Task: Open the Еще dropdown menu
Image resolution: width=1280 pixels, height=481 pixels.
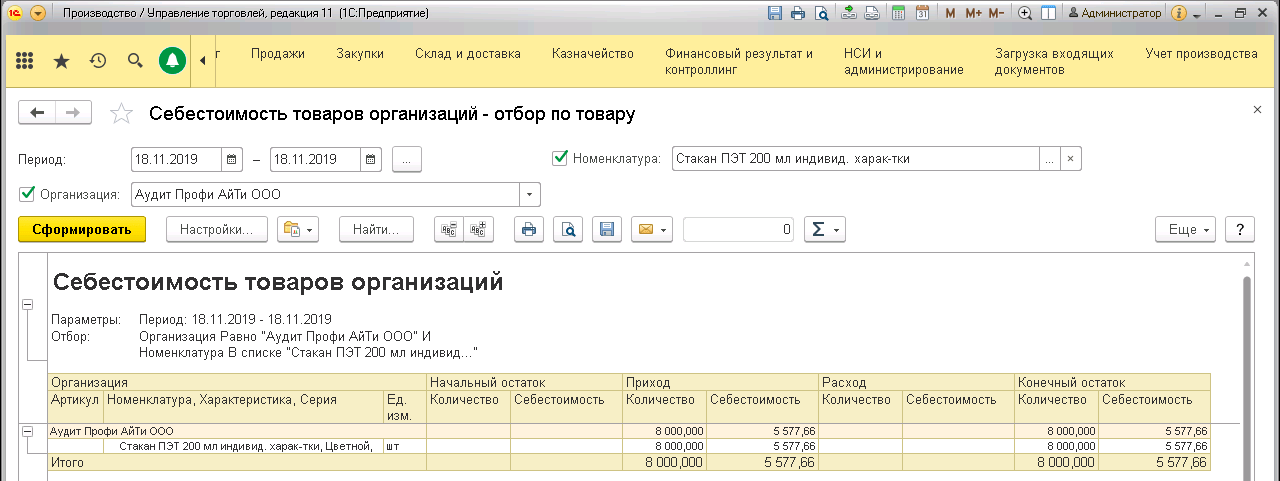Action: [x=1184, y=230]
